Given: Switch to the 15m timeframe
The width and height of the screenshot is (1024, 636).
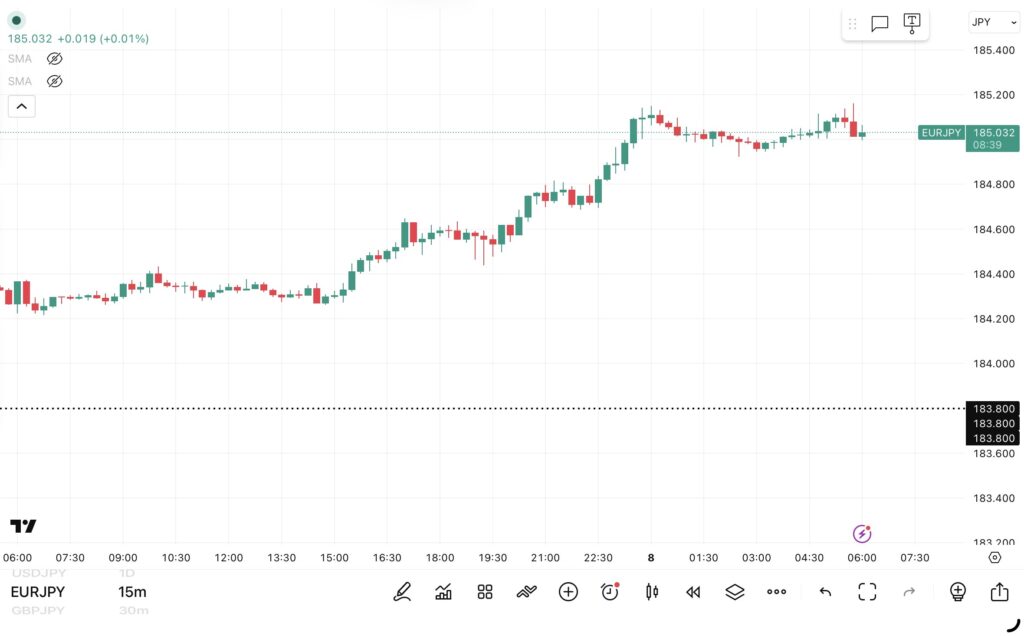Looking at the screenshot, I should pos(133,591).
